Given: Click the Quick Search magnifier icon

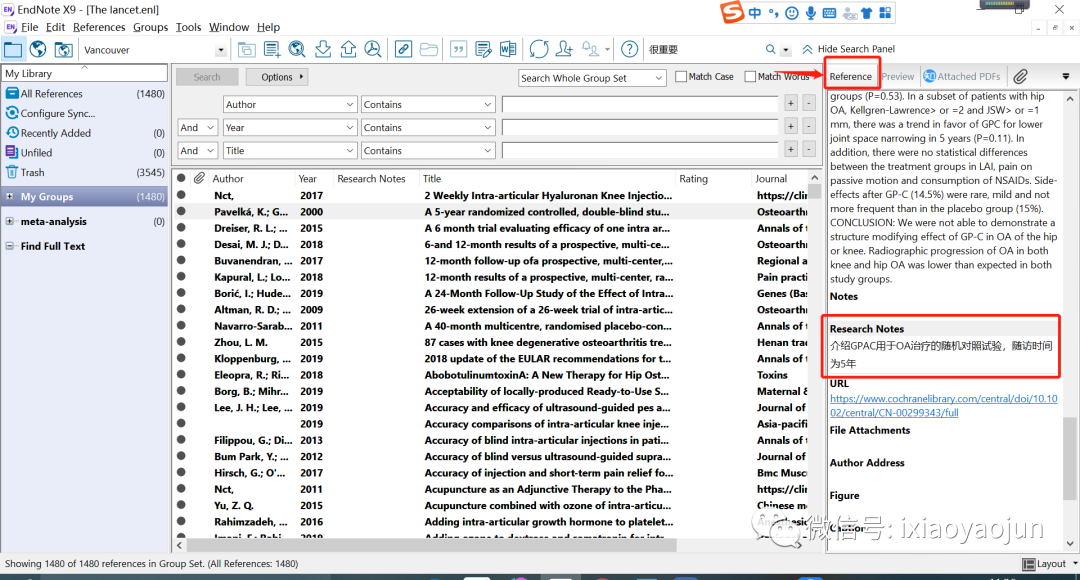Looking at the screenshot, I should (x=770, y=50).
